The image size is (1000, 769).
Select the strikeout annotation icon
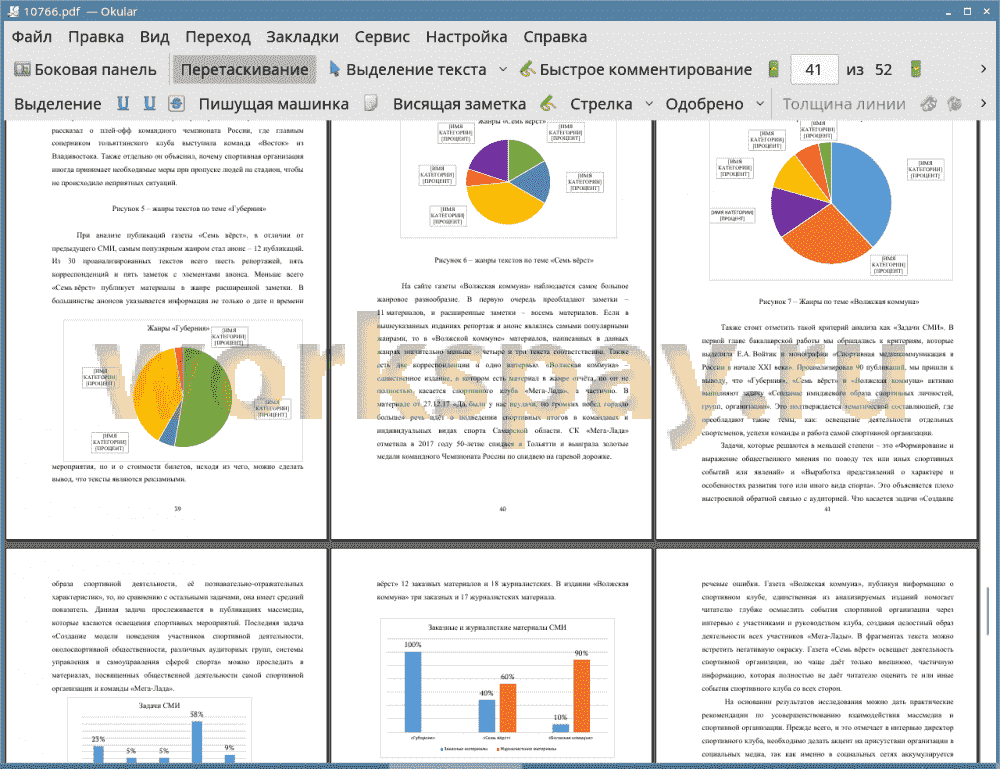pyautogui.click(x=176, y=103)
